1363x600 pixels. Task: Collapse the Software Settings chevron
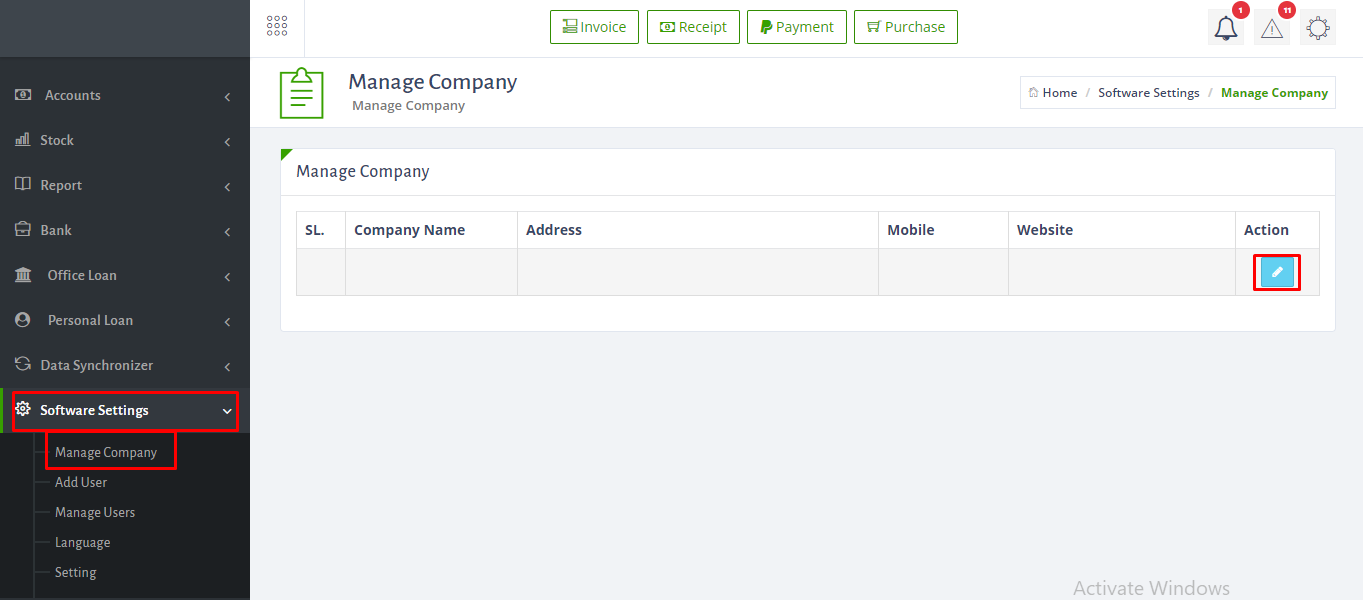coord(228,411)
